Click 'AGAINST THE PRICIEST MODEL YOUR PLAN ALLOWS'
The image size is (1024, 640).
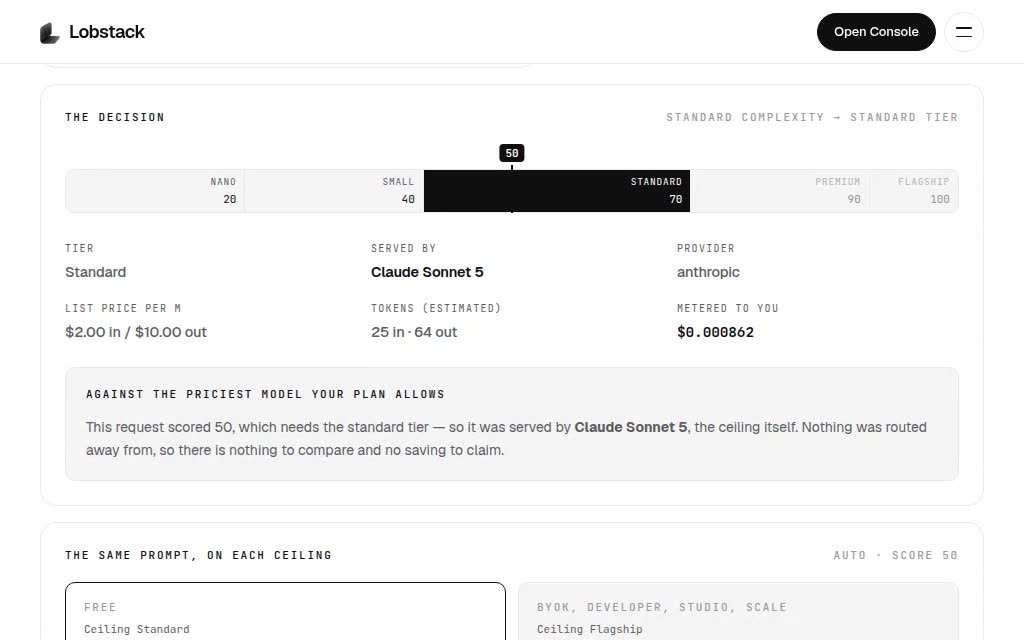pyautogui.click(x=265, y=394)
